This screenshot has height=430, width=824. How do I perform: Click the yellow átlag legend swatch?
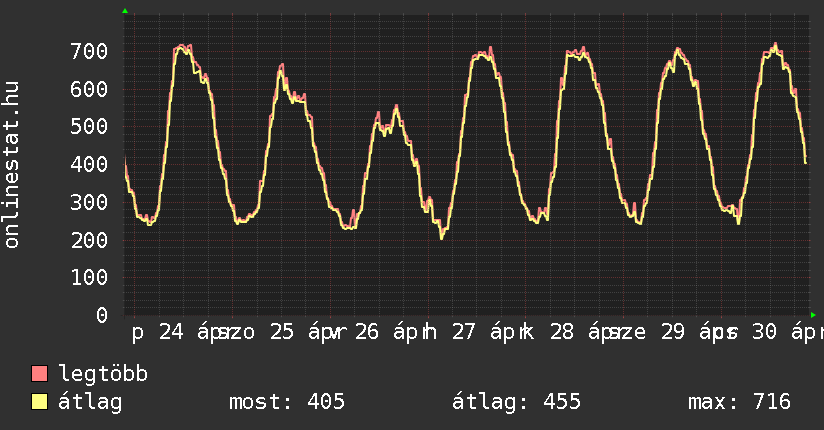[40, 403]
